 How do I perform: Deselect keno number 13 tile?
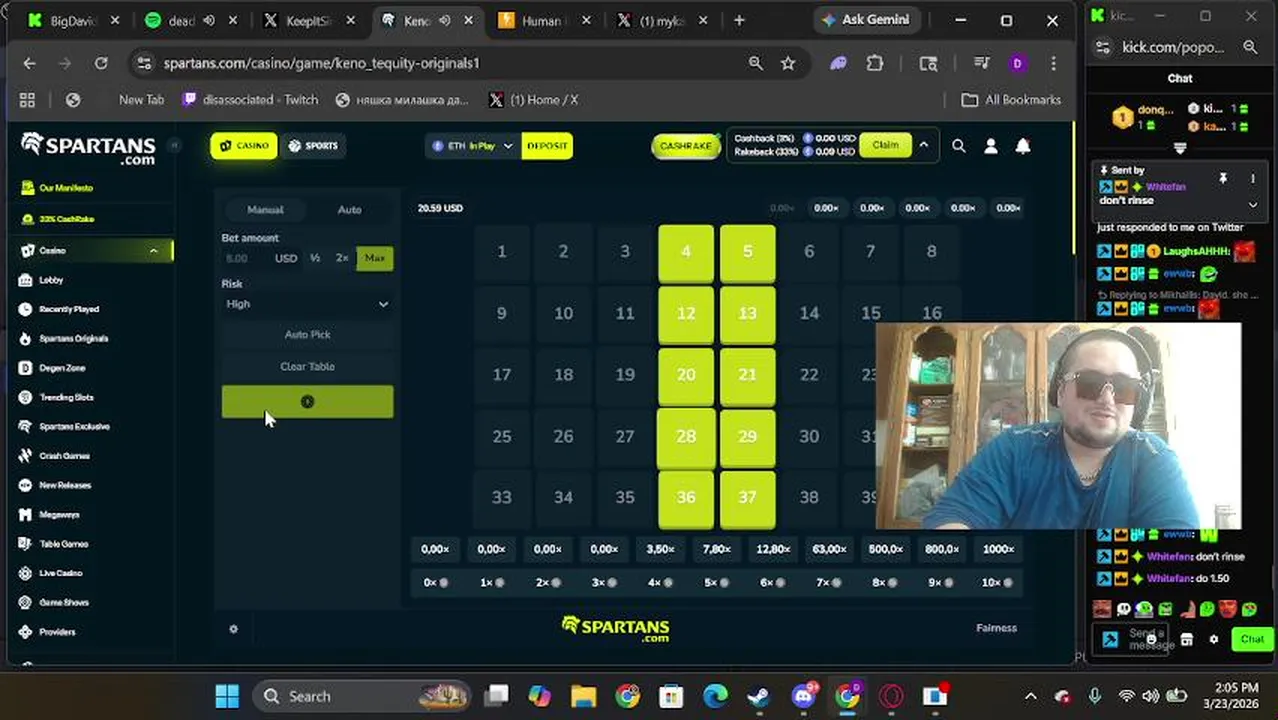click(x=747, y=314)
